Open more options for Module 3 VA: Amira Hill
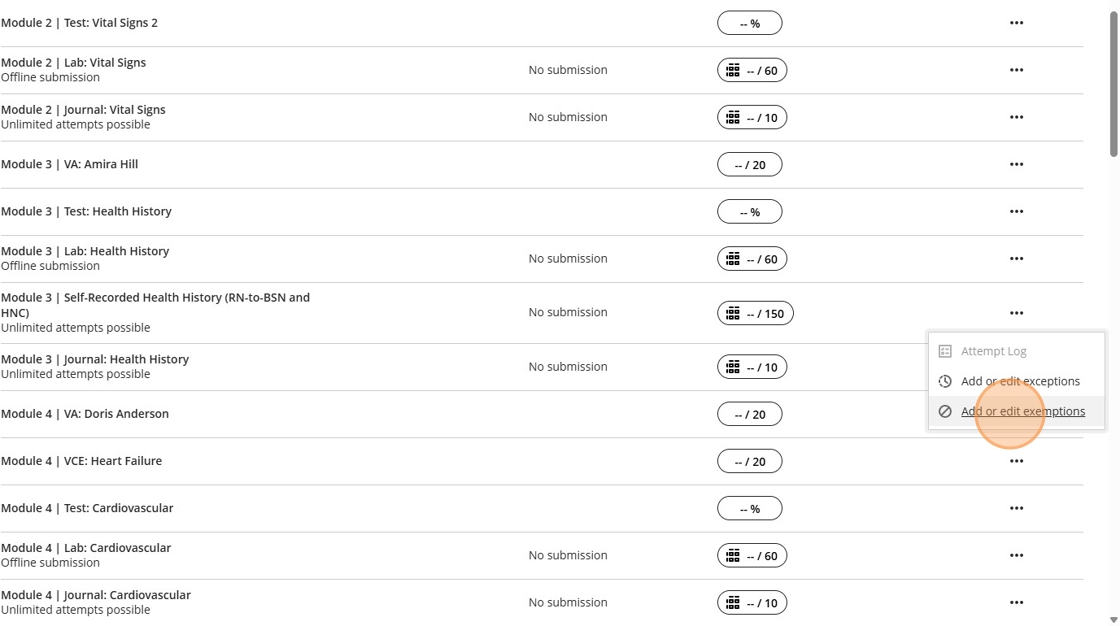This screenshot has height=626, width=1120. tap(1016, 164)
